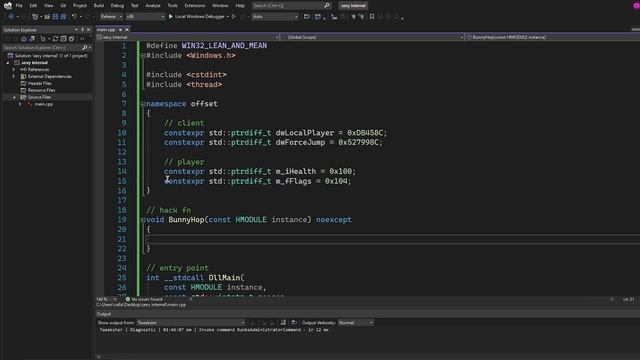This screenshot has width=640, height=360.
Task: Open the Auto dropdown in the toolbar
Action: [275, 17]
